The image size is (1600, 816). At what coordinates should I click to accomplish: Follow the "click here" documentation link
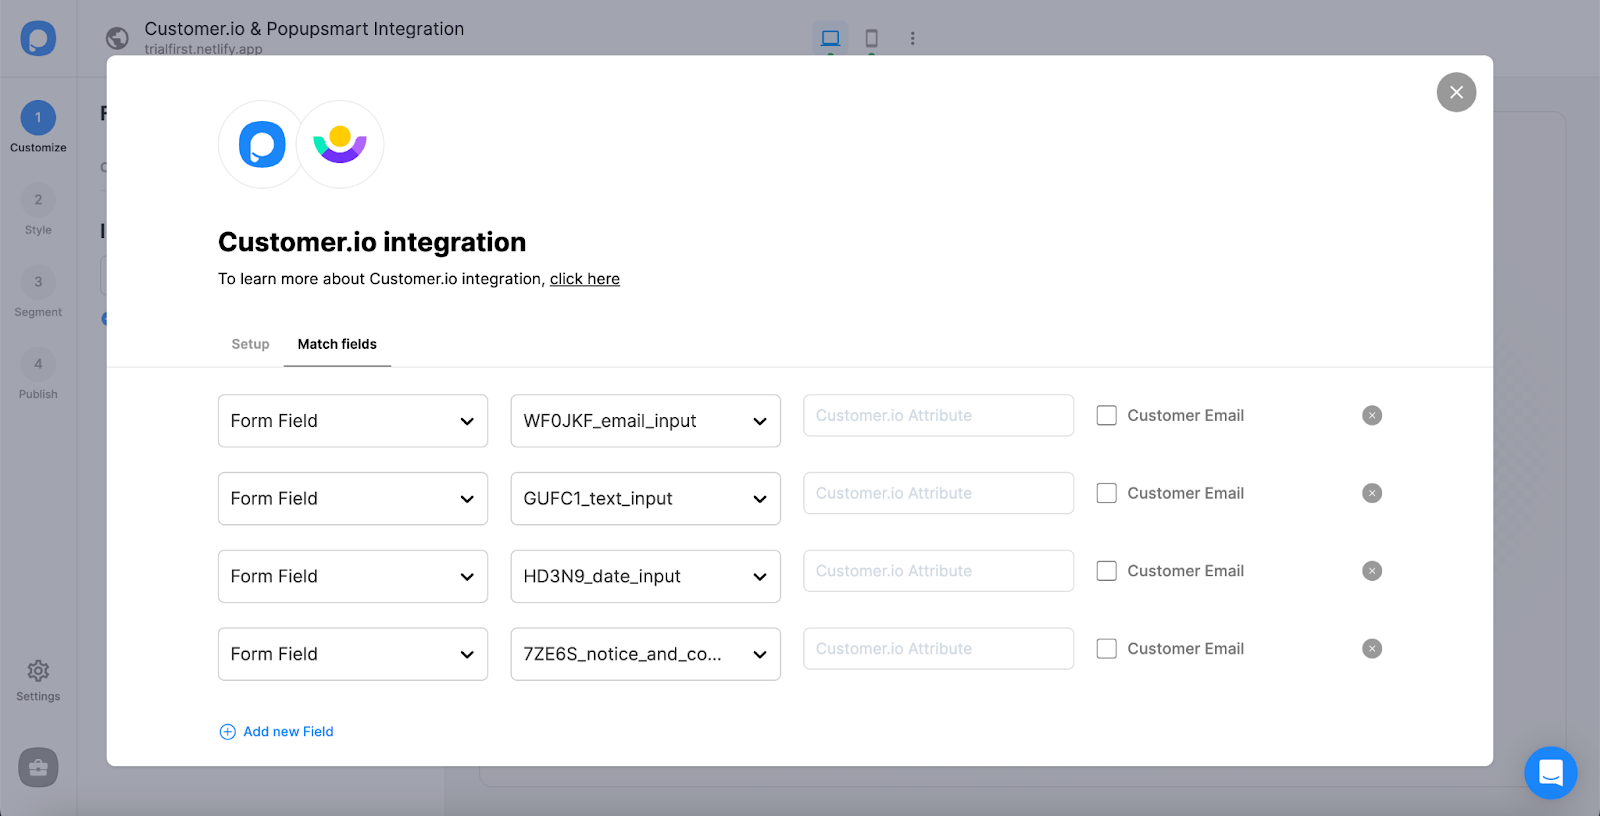[584, 279]
